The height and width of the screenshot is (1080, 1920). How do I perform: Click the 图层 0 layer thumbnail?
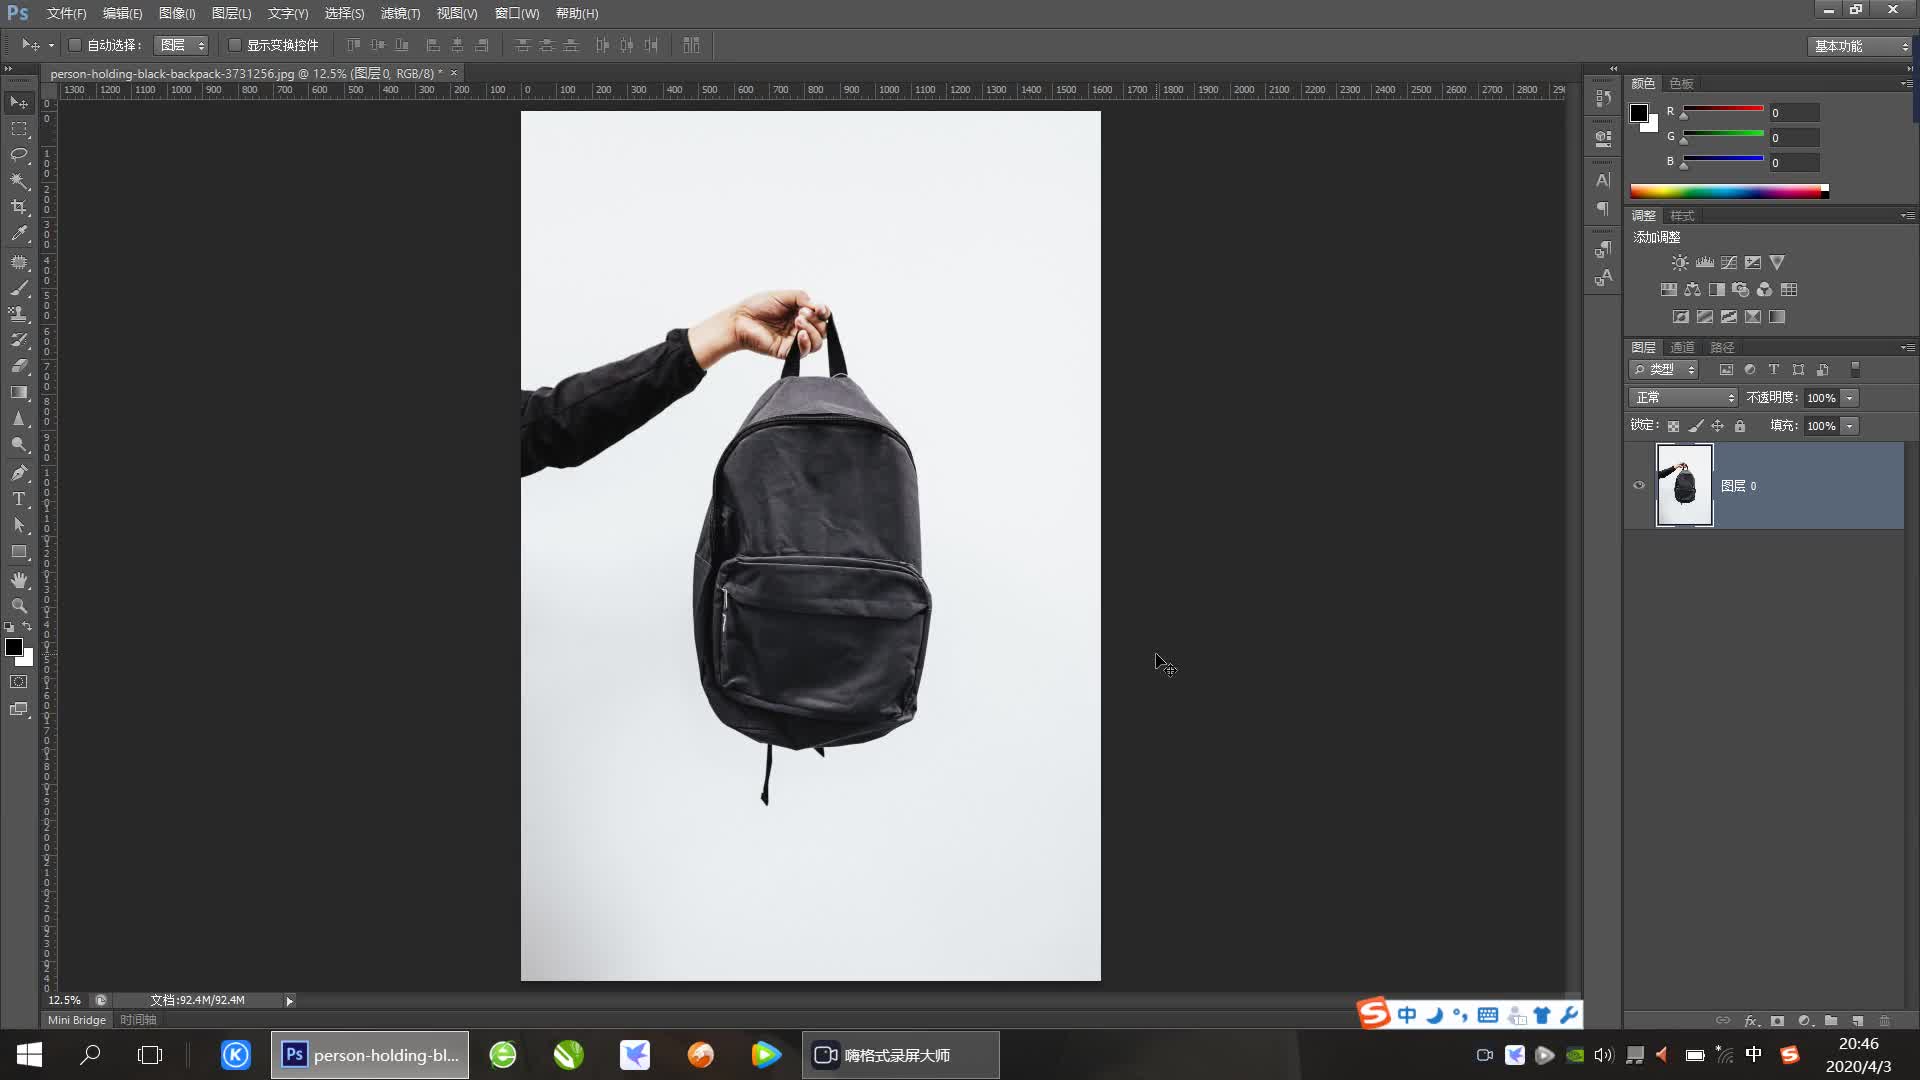click(x=1684, y=486)
